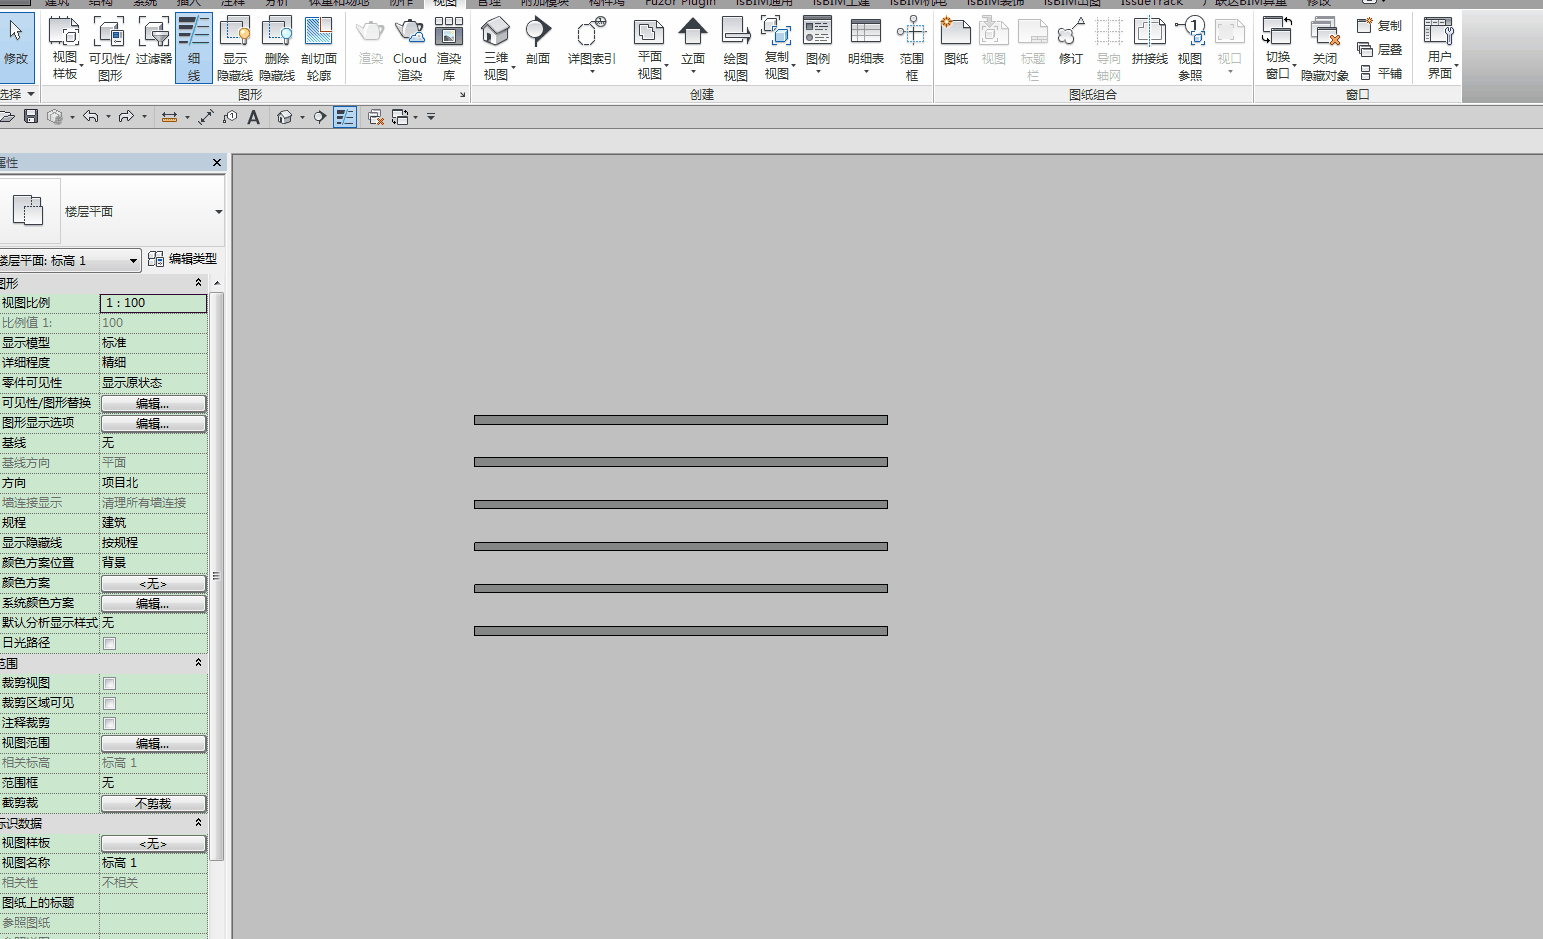This screenshot has width=1543, height=939.
Task: Toggle the 日光路径 checkbox
Action: (110, 643)
